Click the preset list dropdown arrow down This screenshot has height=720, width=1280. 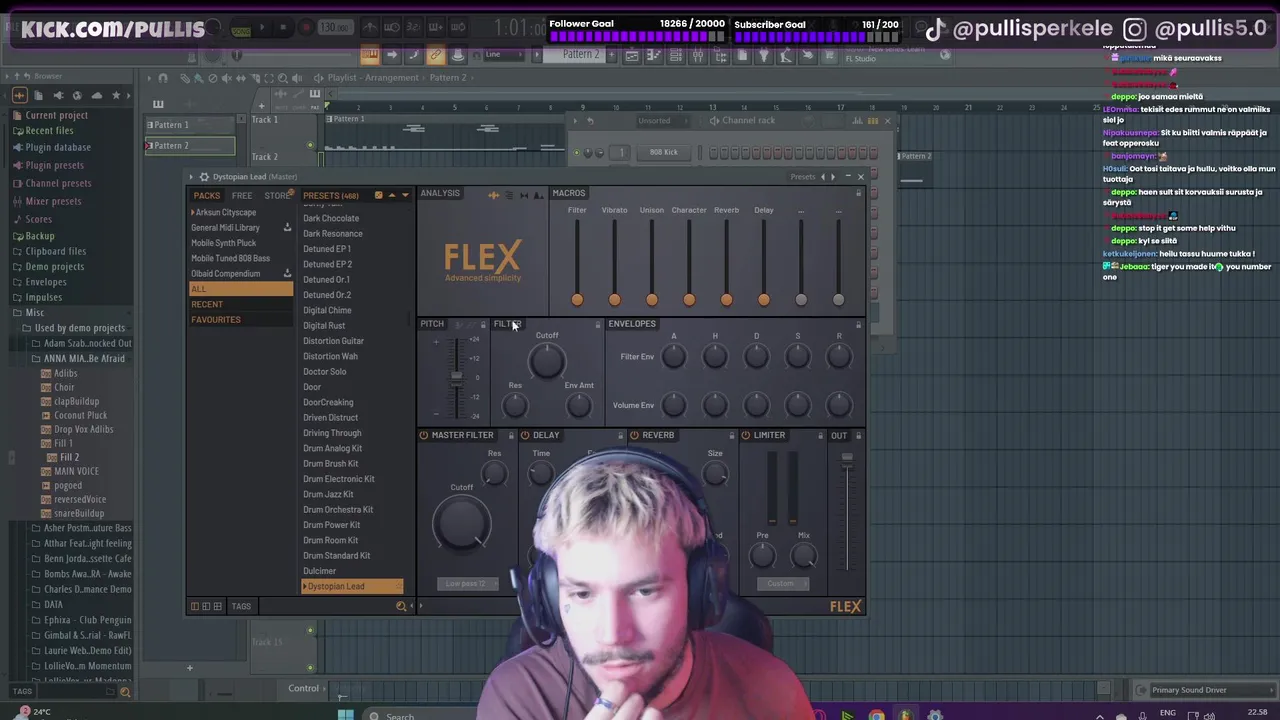coord(405,195)
